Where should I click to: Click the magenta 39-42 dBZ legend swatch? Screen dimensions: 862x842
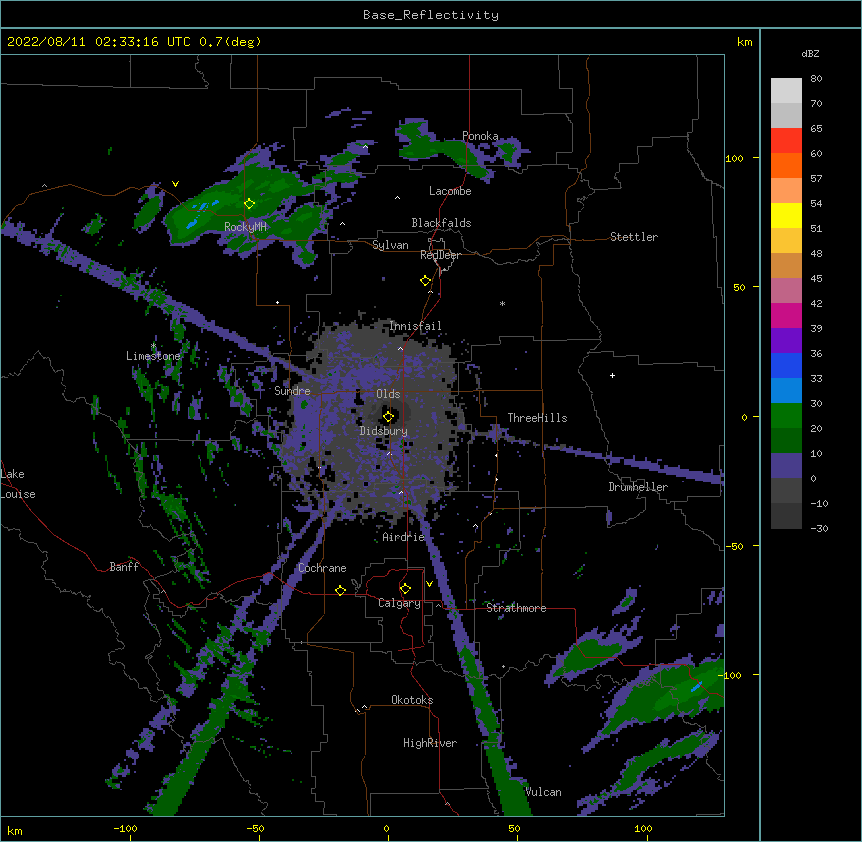[786, 316]
